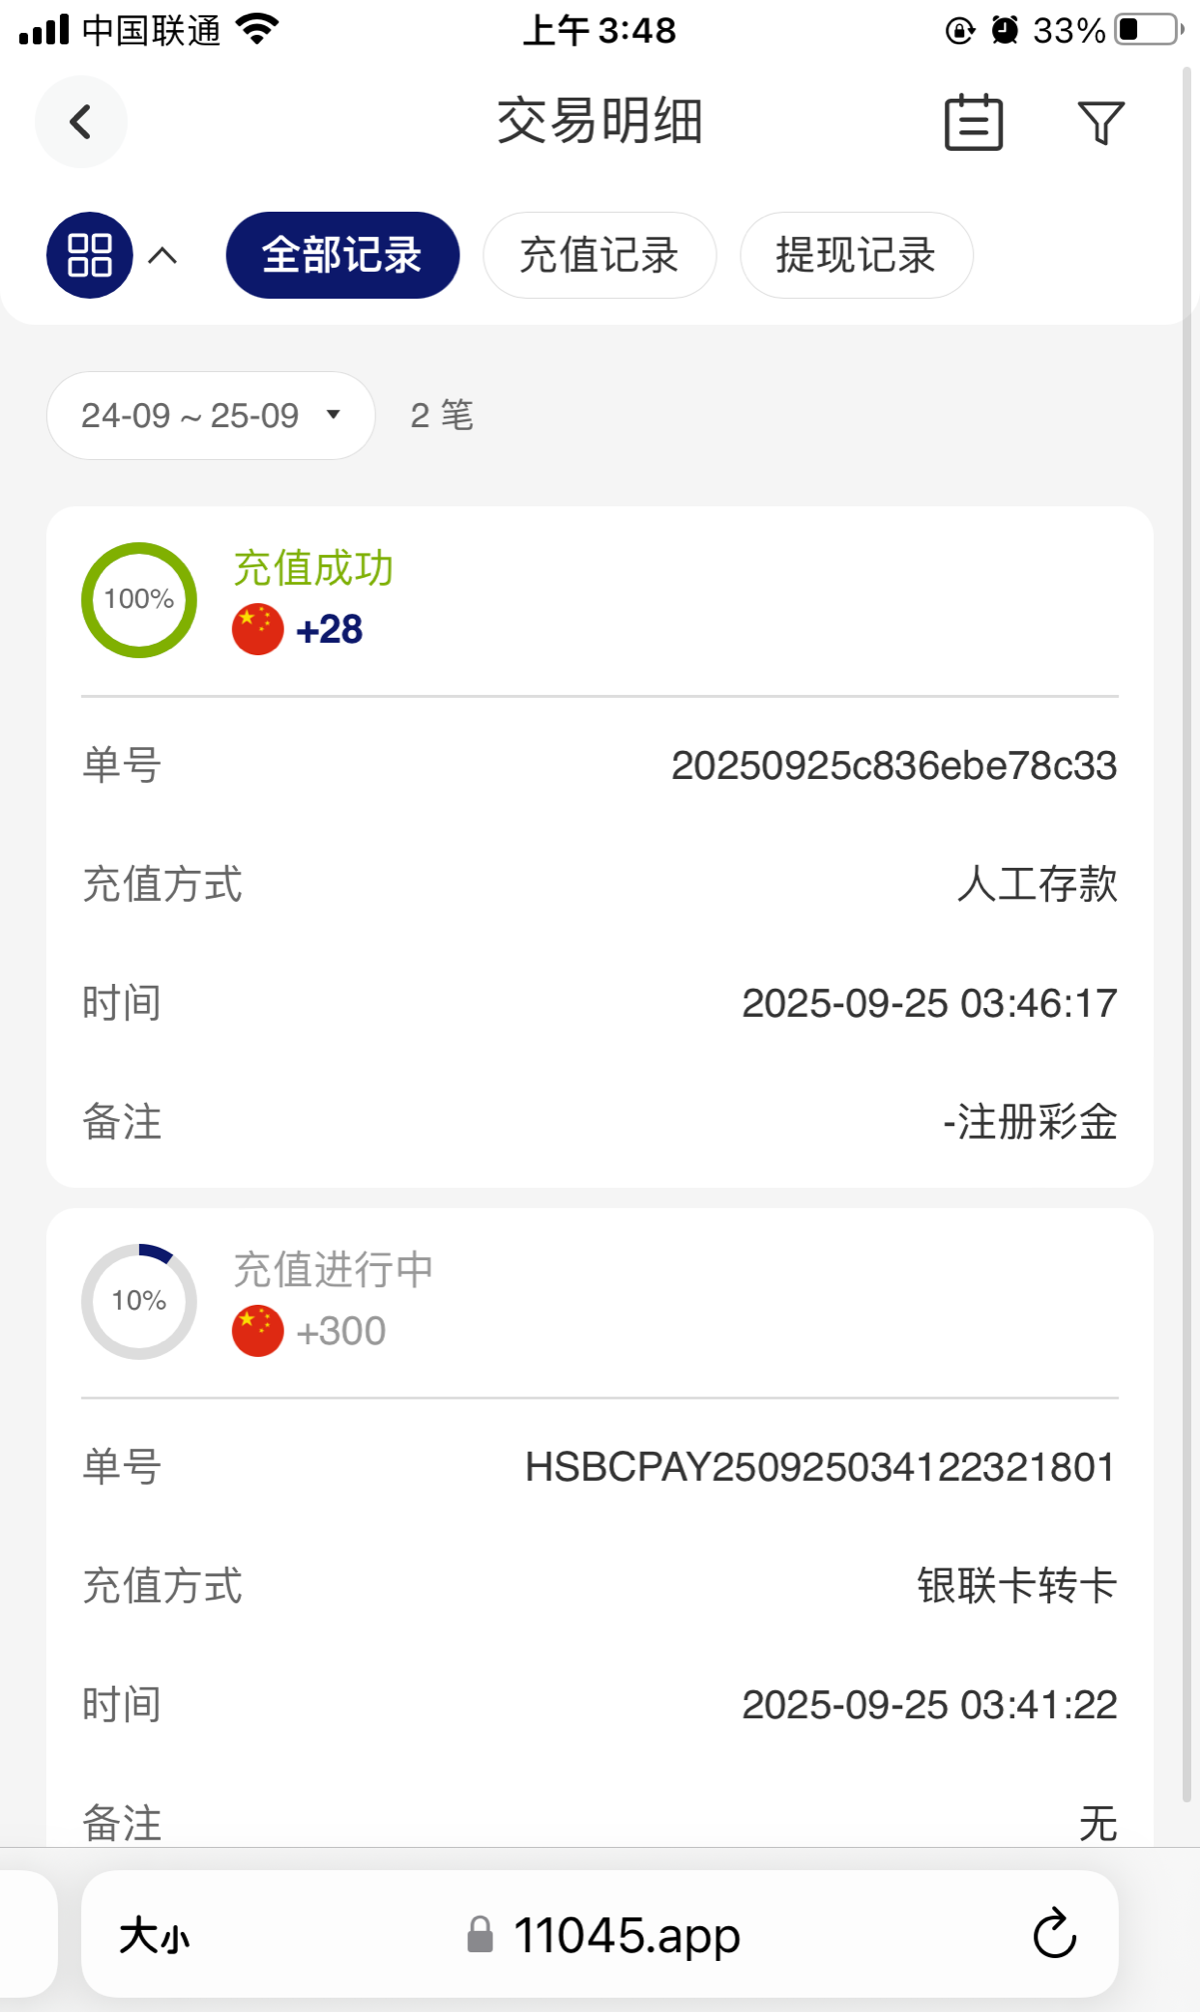Reload the page with refresh icon
1200x2012 pixels.
click(1054, 1934)
